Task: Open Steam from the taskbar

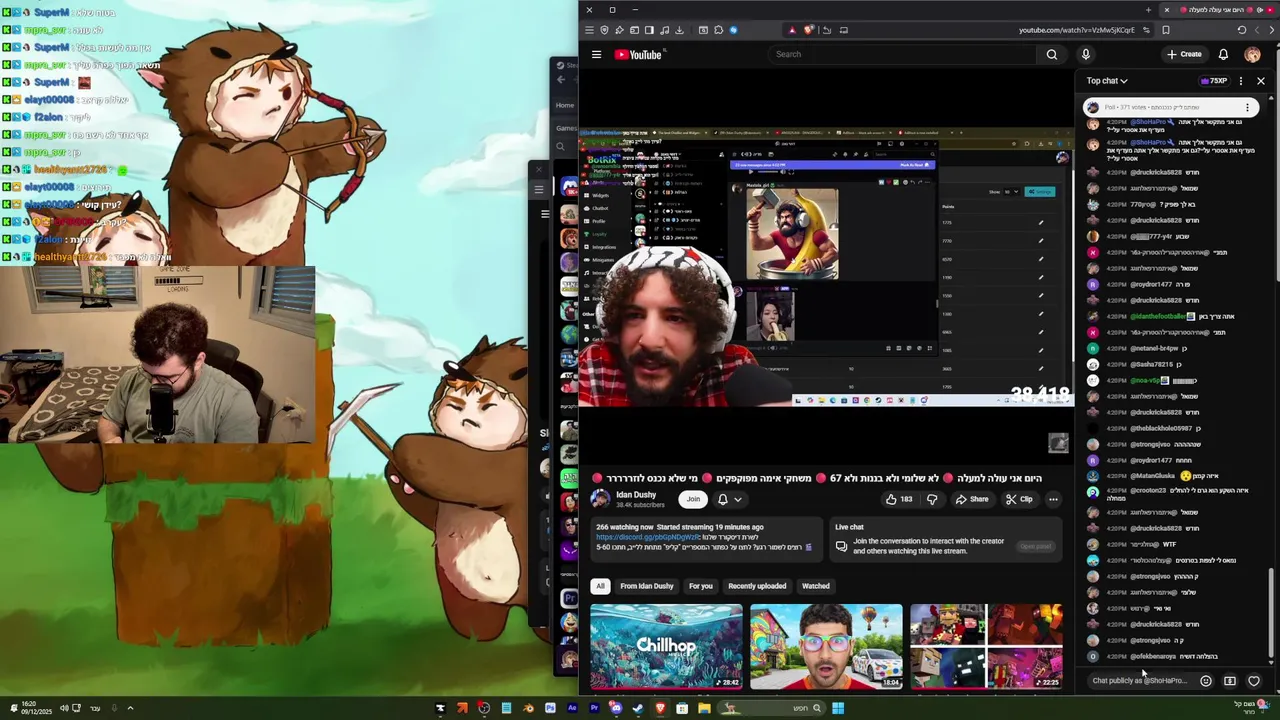Action: click(x=638, y=708)
